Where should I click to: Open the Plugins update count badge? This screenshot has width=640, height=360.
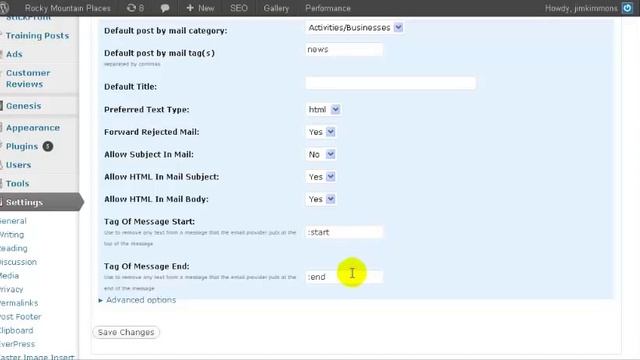(48, 146)
